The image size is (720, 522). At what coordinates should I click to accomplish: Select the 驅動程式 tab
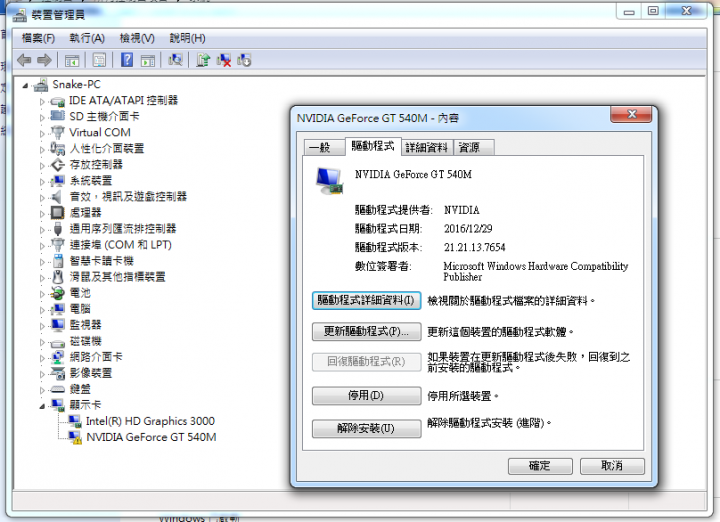point(373,146)
